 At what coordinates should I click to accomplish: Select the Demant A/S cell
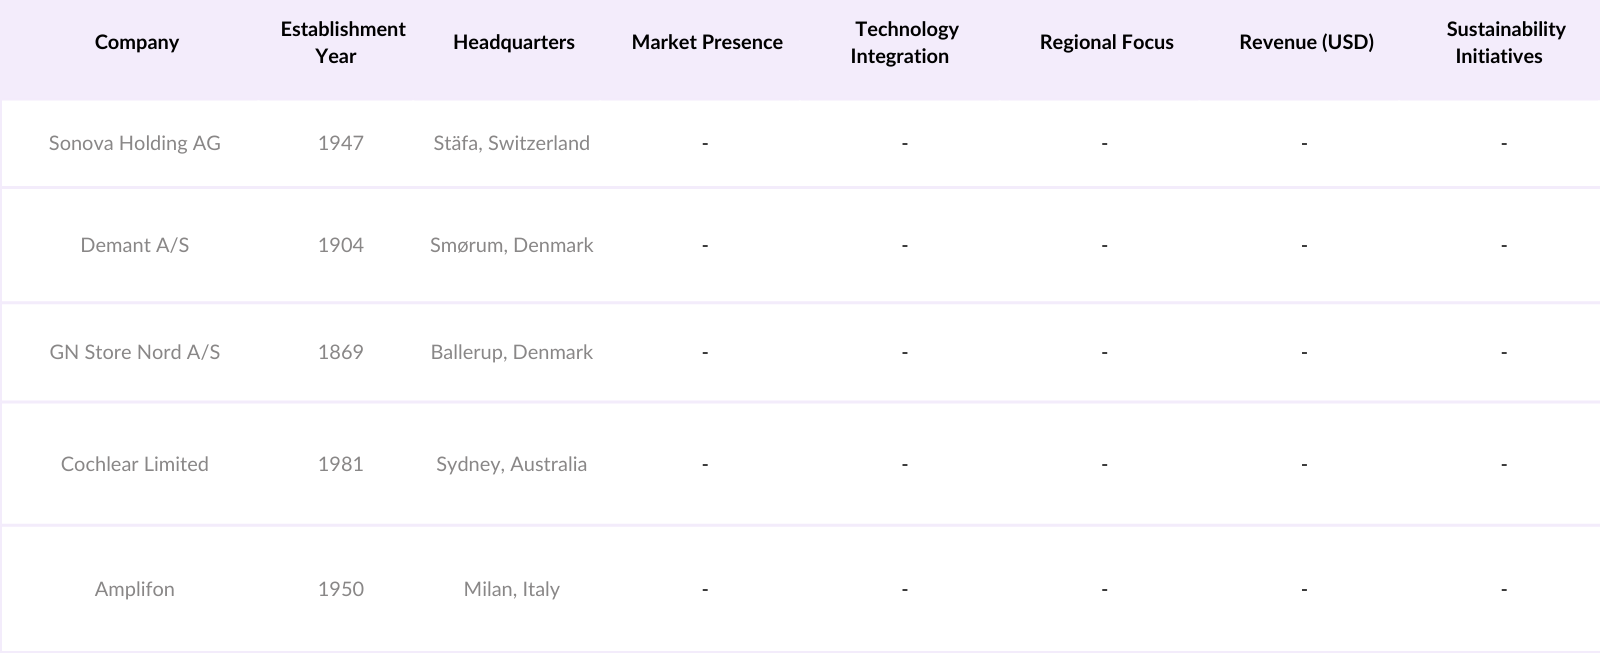click(135, 245)
